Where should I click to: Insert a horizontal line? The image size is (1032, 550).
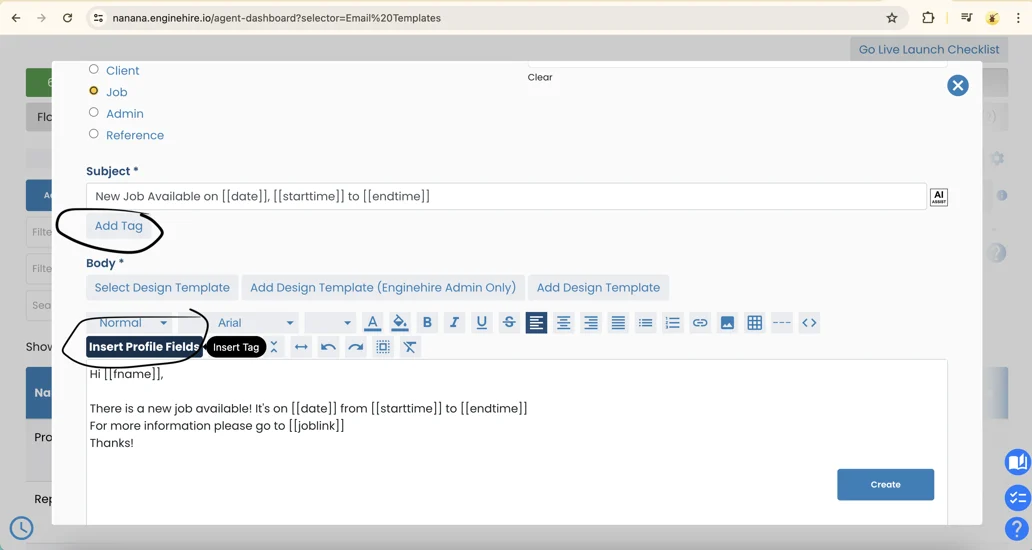[x=782, y=322]
